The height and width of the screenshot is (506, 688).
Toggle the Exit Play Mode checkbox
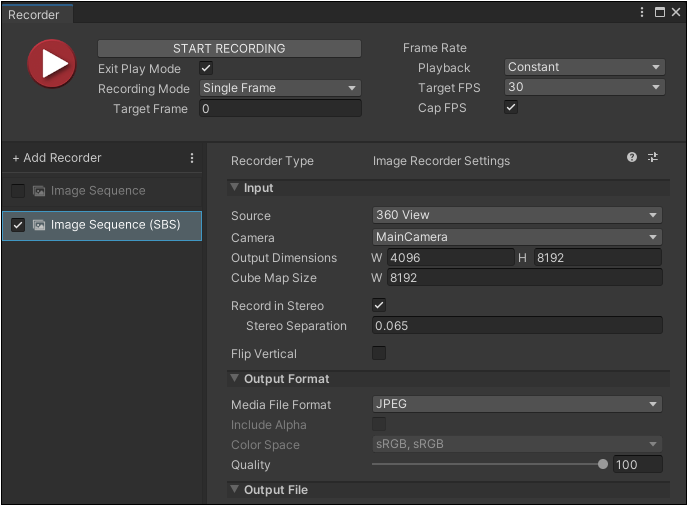pyautogui.click(x=206, y=68)
